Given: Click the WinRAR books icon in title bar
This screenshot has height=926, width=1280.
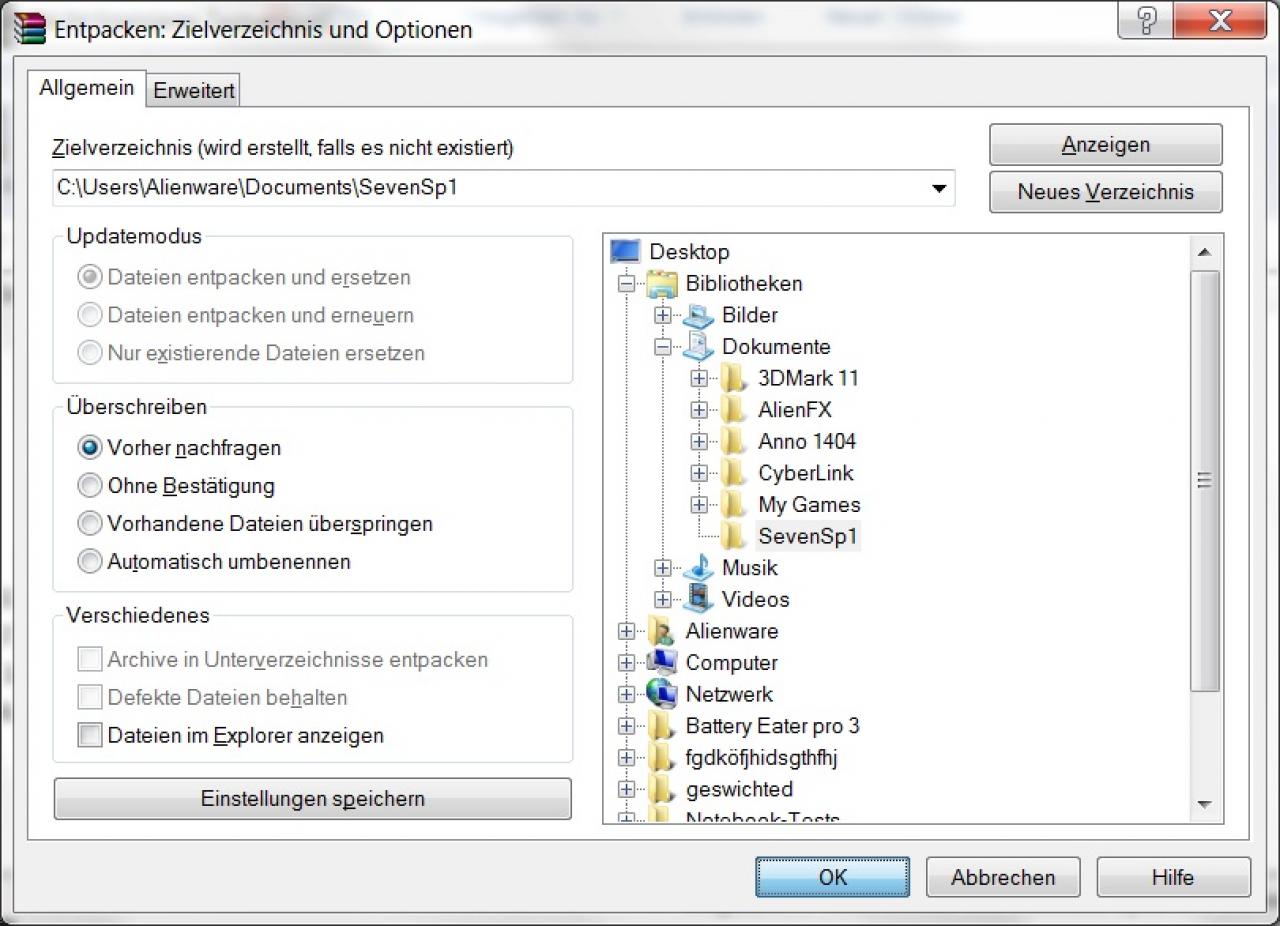Looking at the screenshot, I should (x=30, y=29).
